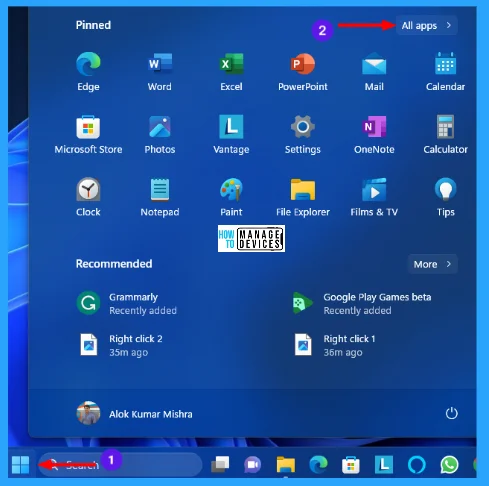The width and height of the screenshot is (489, 486).
Task: Open Alok Kumar Mishra account menu
Action: 134,414
